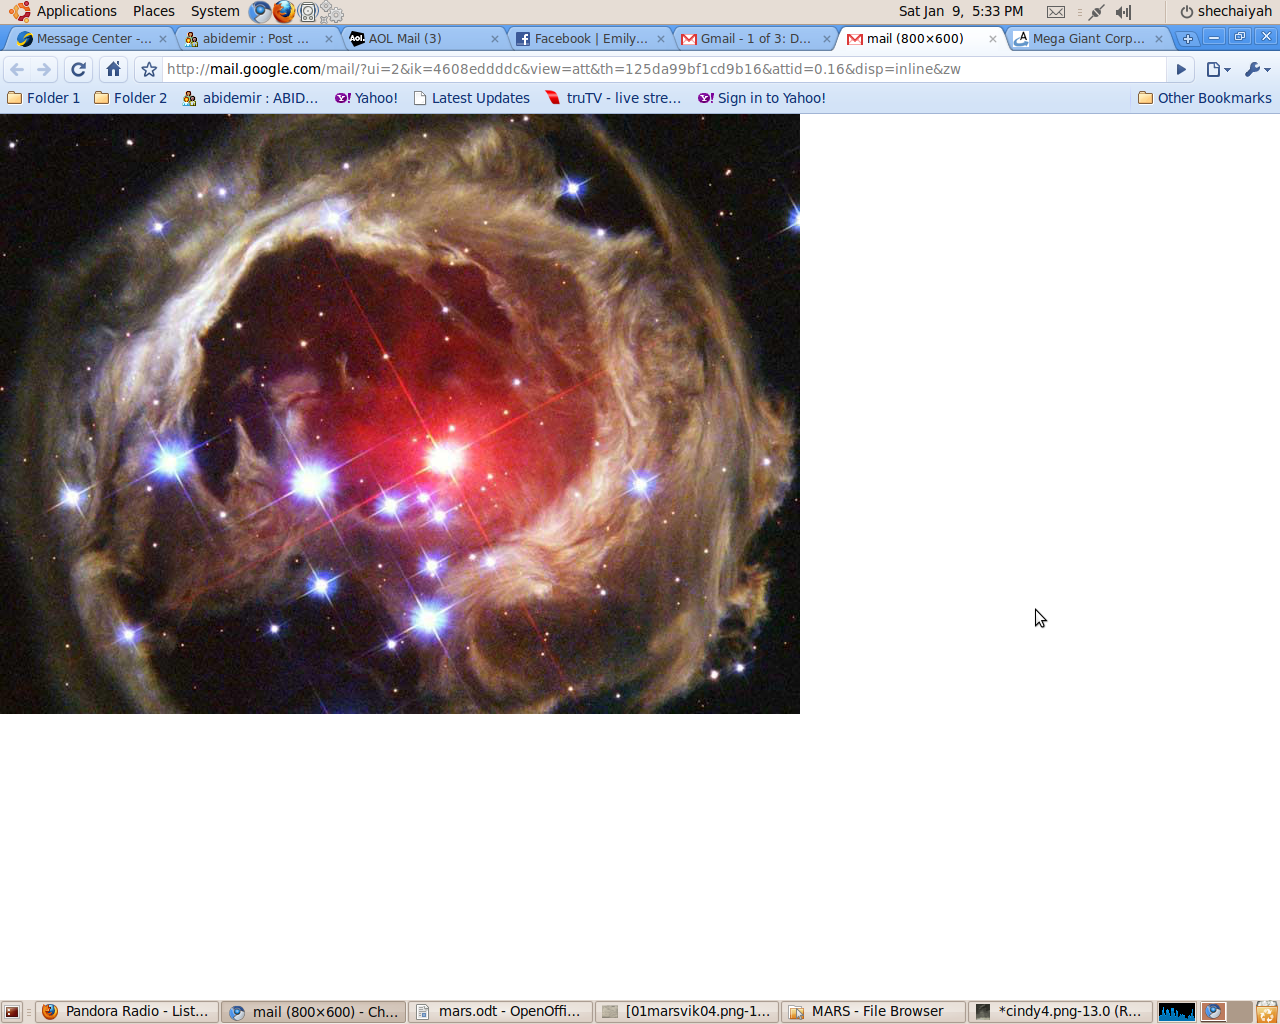Bookmark this page with the star icon
1280x1024 pixels.
149,69
